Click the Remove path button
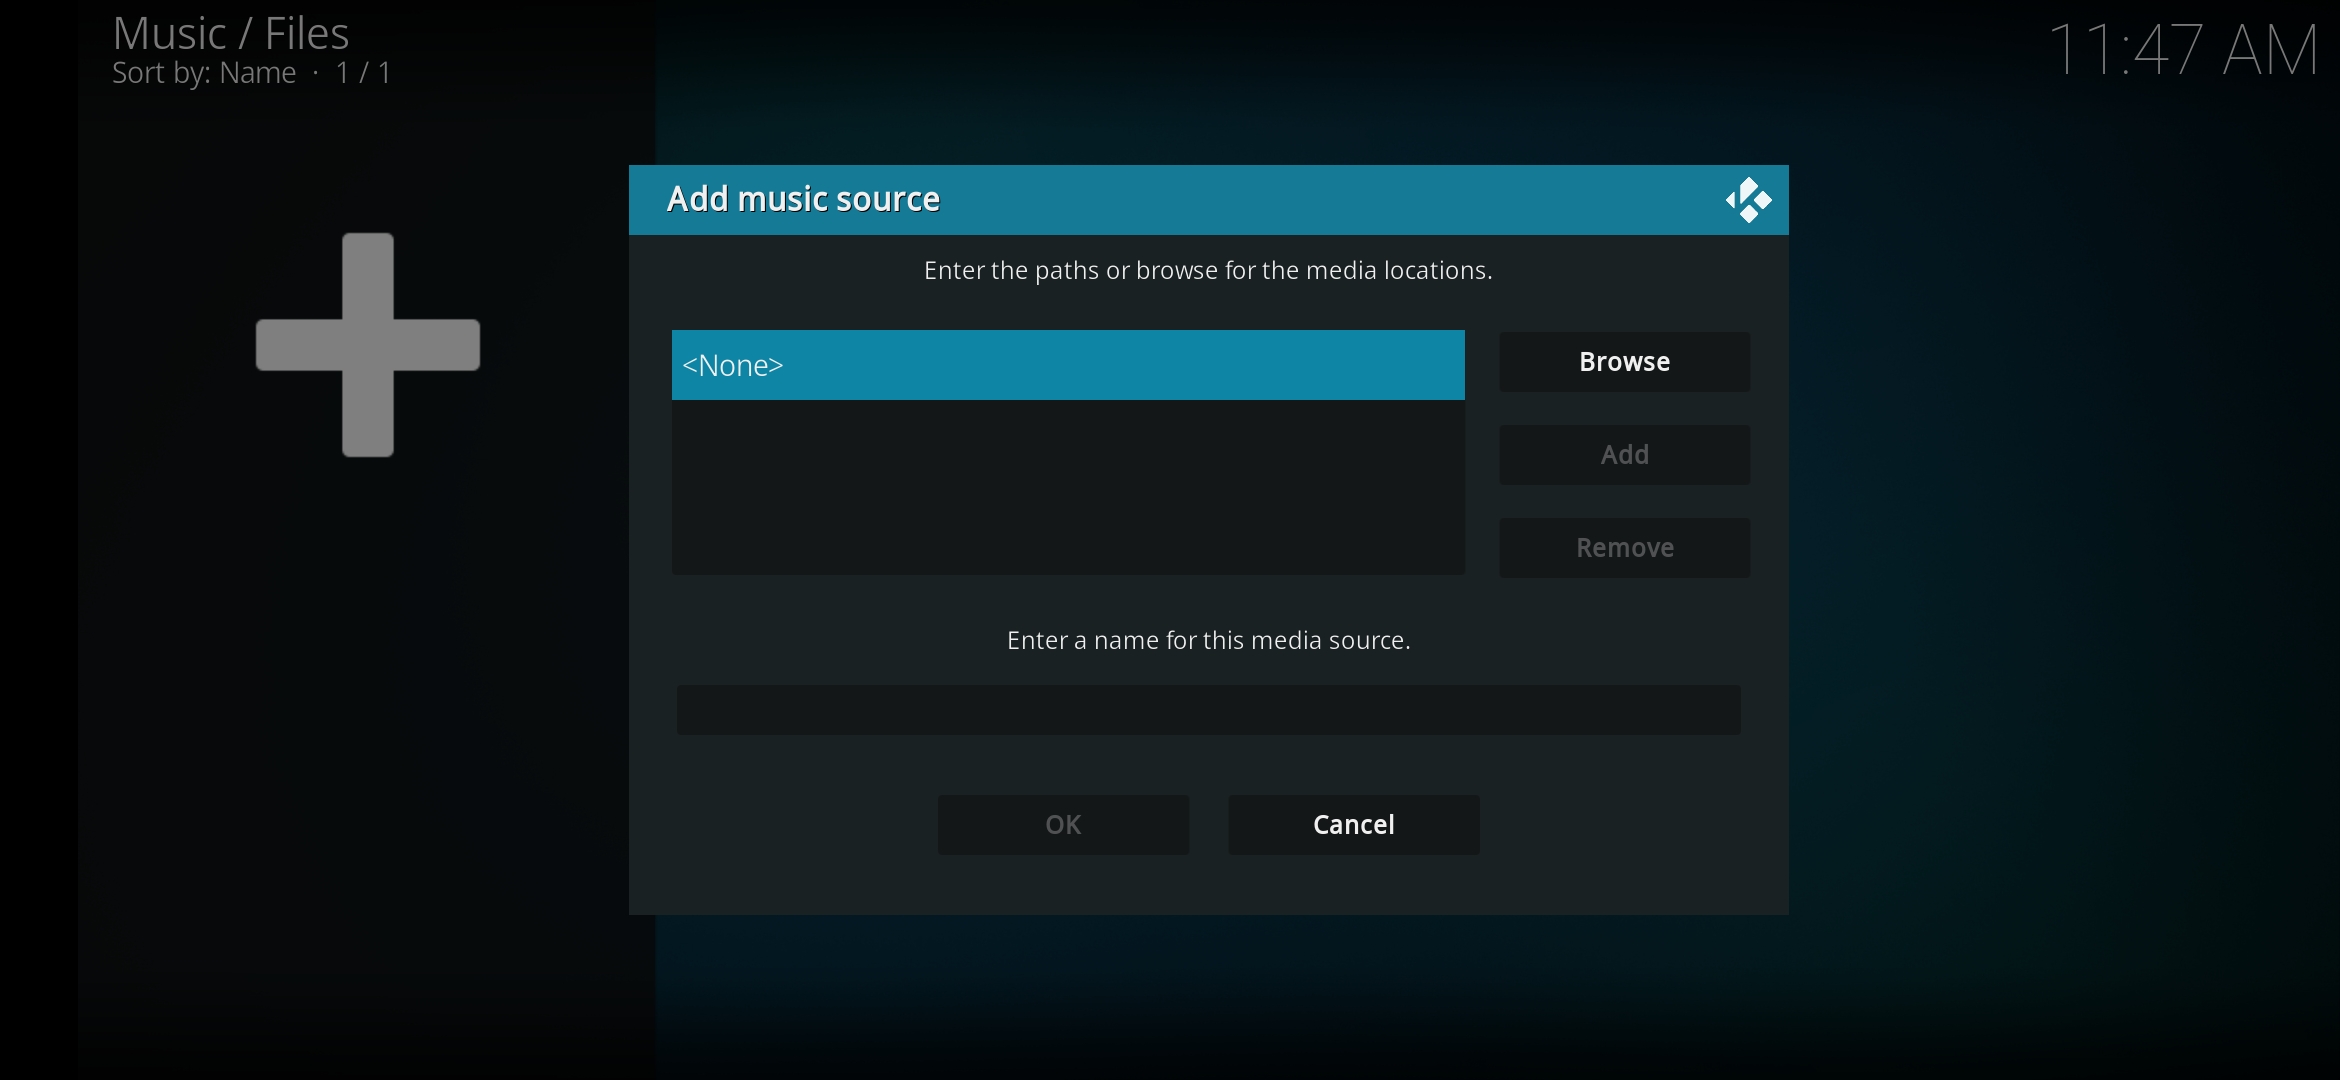Screen dimensions: 2340x1080 coord(1624,548)
